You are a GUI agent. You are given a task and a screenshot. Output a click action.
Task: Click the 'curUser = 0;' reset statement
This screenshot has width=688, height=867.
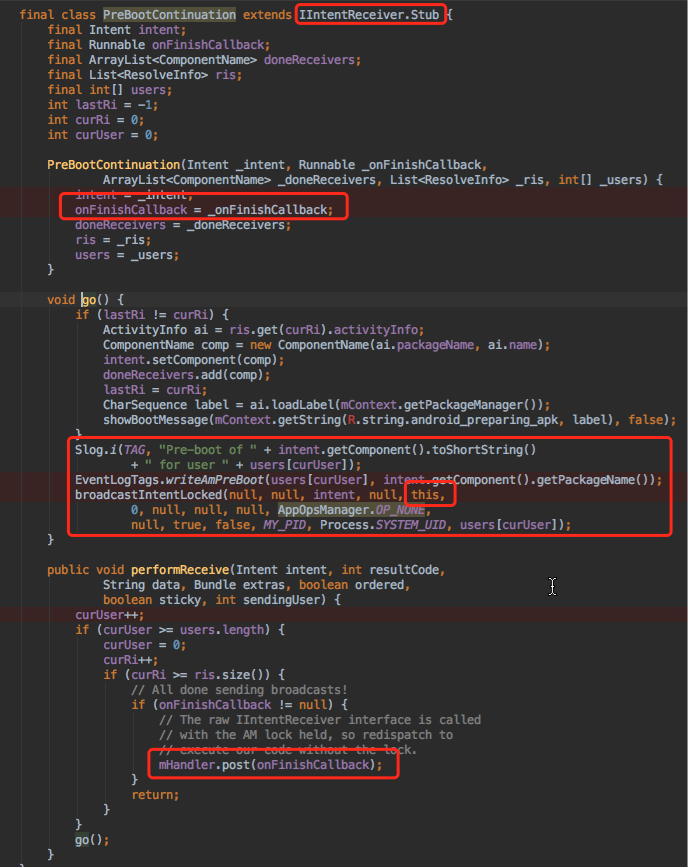(144, 645)
